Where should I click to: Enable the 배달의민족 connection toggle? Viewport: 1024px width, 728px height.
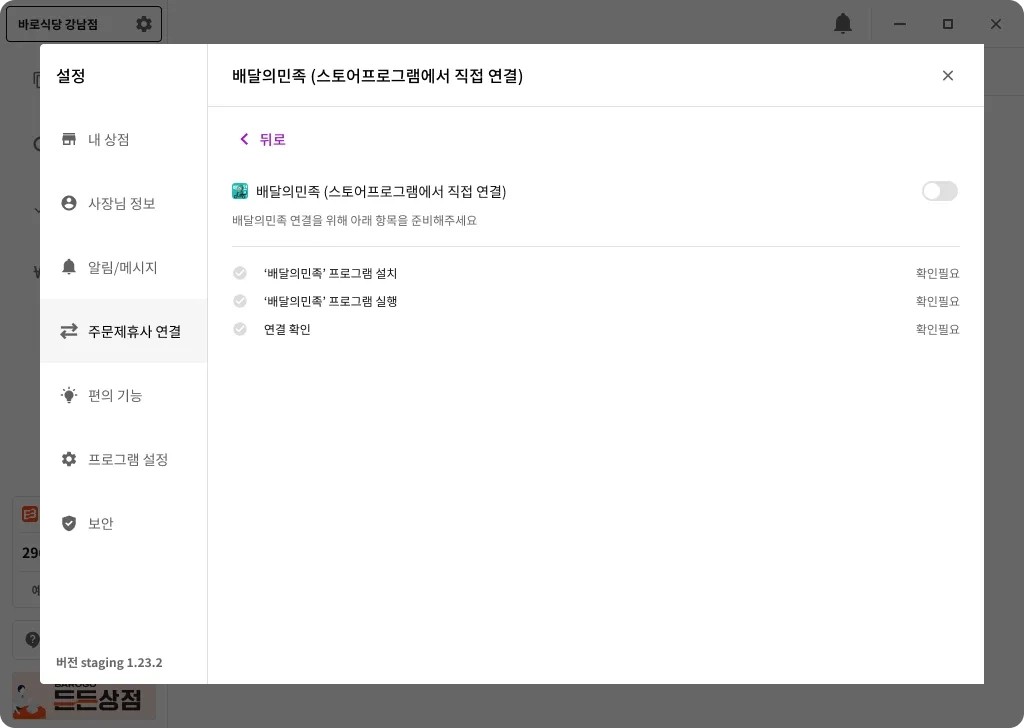pos(940,191)
